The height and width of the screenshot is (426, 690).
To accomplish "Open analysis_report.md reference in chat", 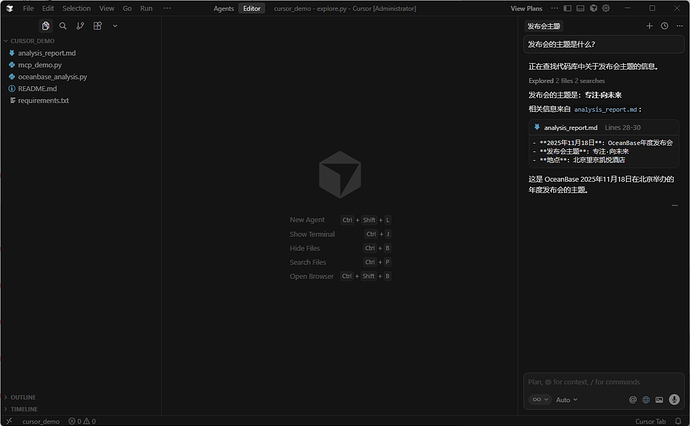I will pos(570,128).
